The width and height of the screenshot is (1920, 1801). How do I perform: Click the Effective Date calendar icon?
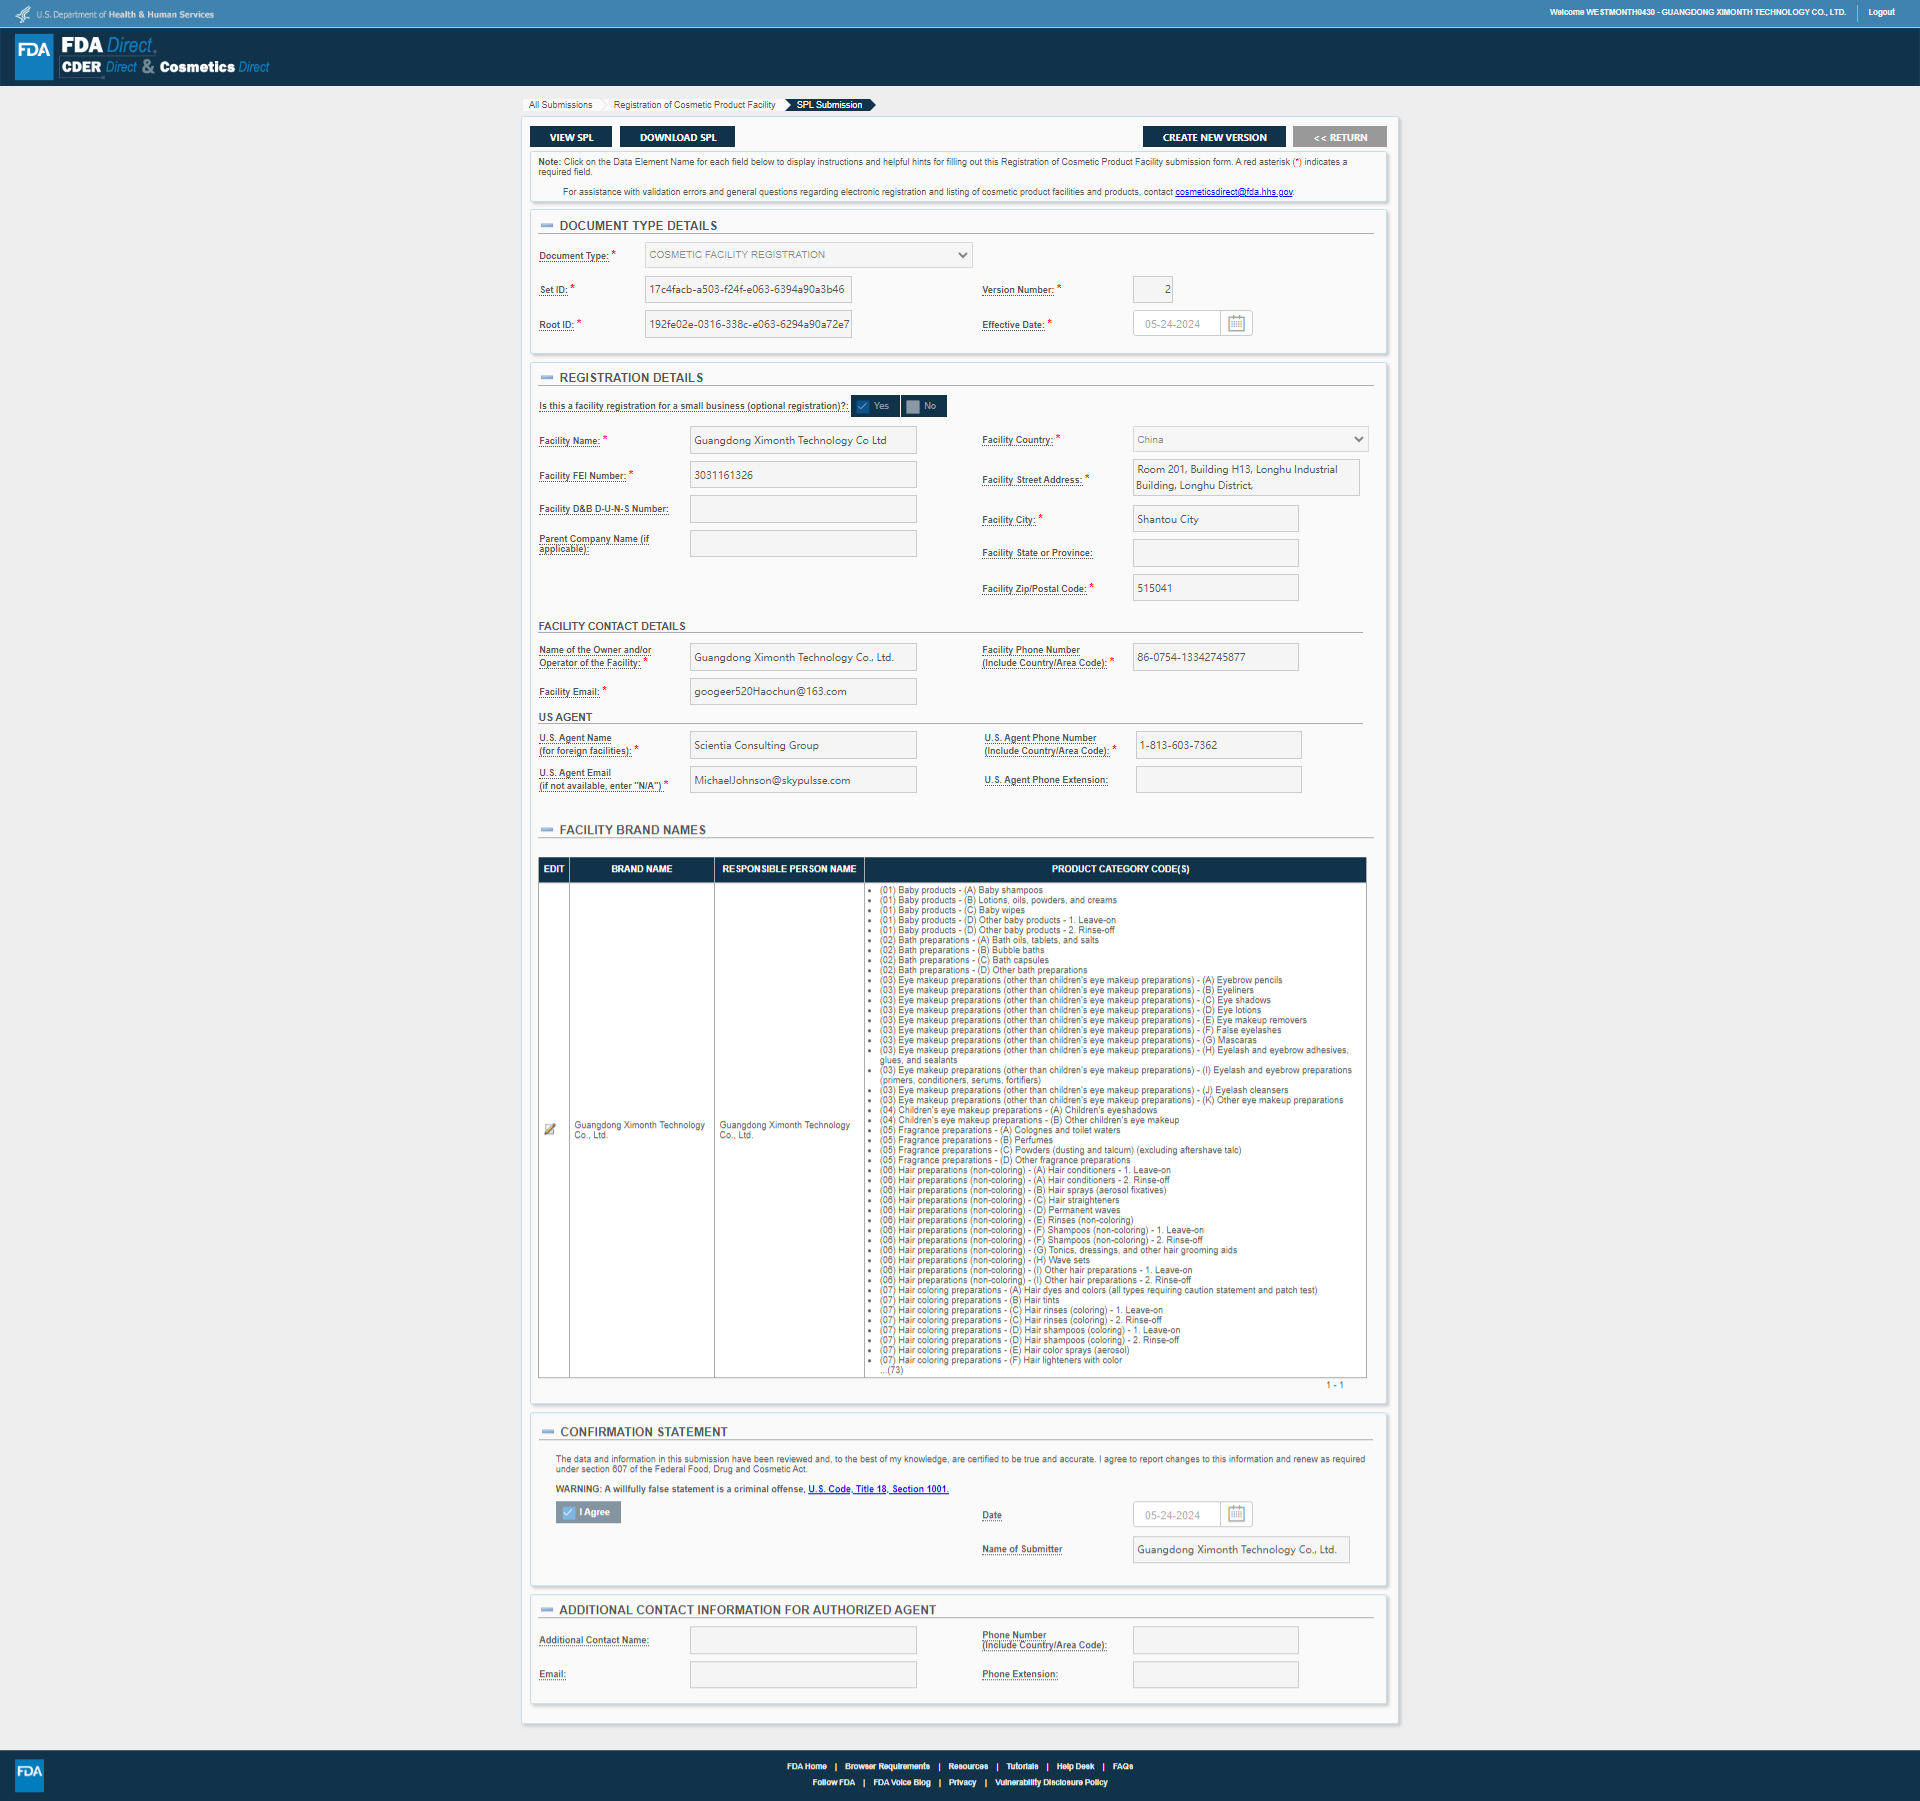[1236, 324]
